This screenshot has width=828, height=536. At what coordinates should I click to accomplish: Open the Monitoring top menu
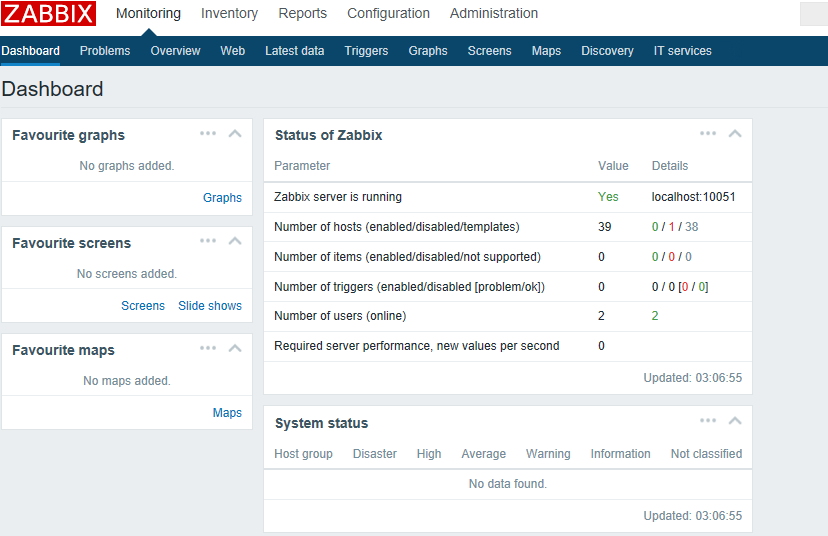coord(148,13)
